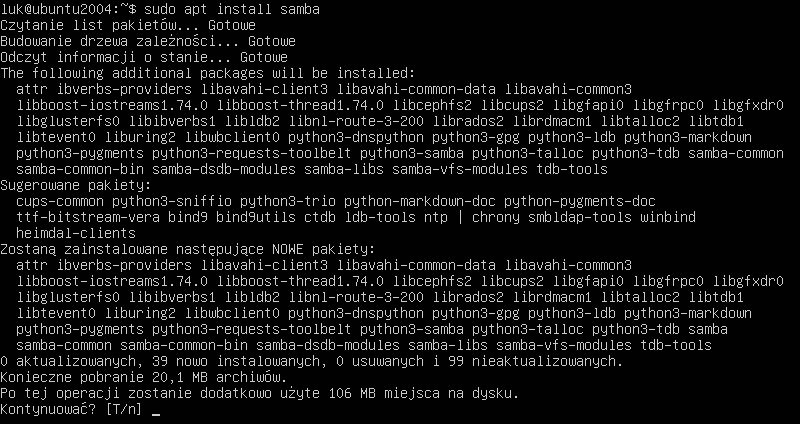Click the sudo apt install samba command
This screenshot has width=800, height=424.
[232, 9]
